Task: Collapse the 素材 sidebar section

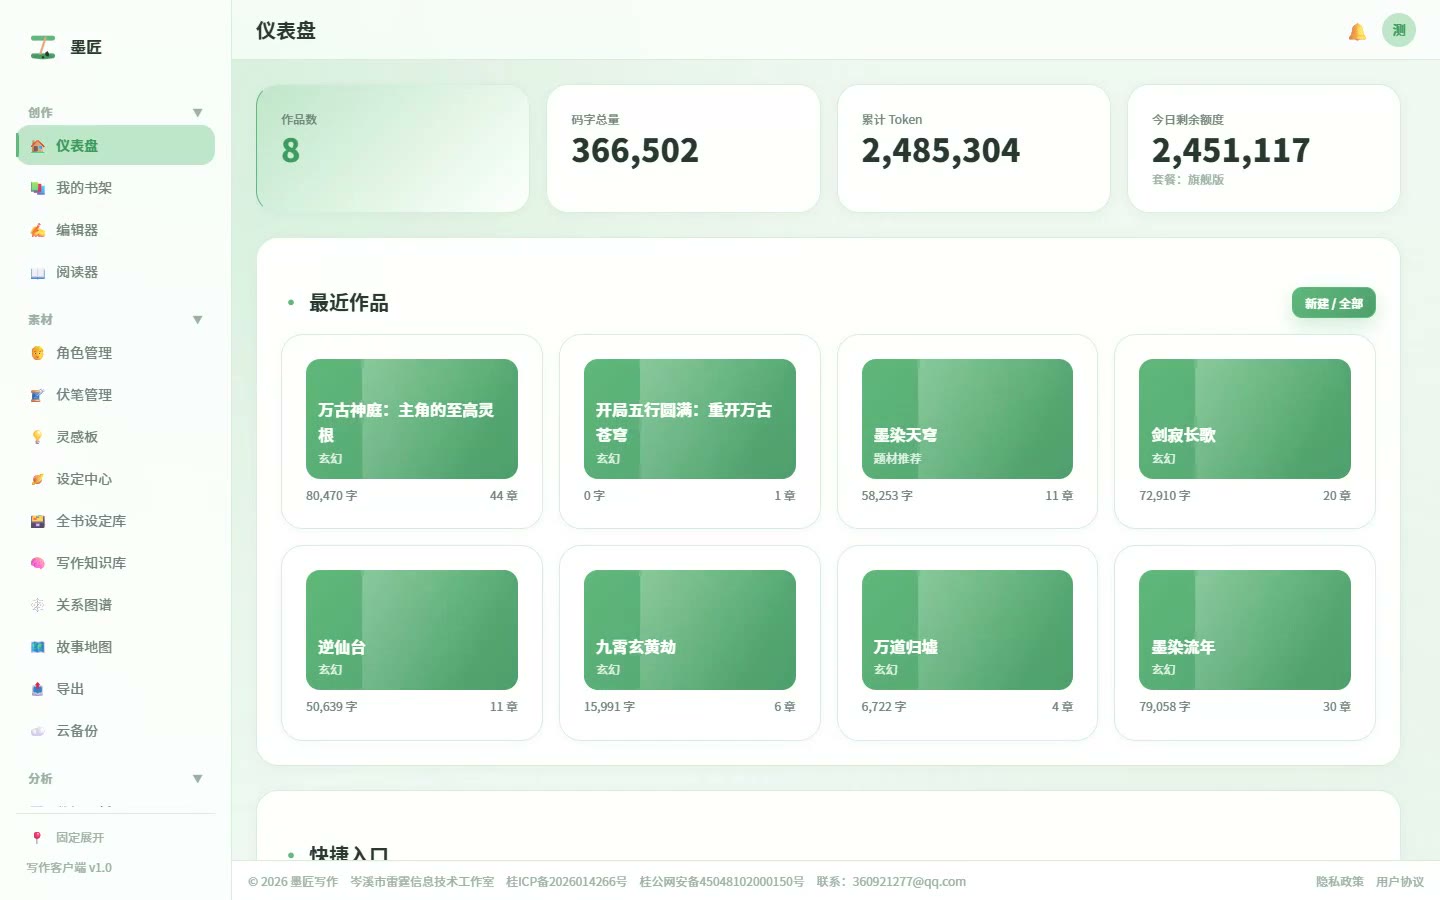Action: (x=197, y=320)
